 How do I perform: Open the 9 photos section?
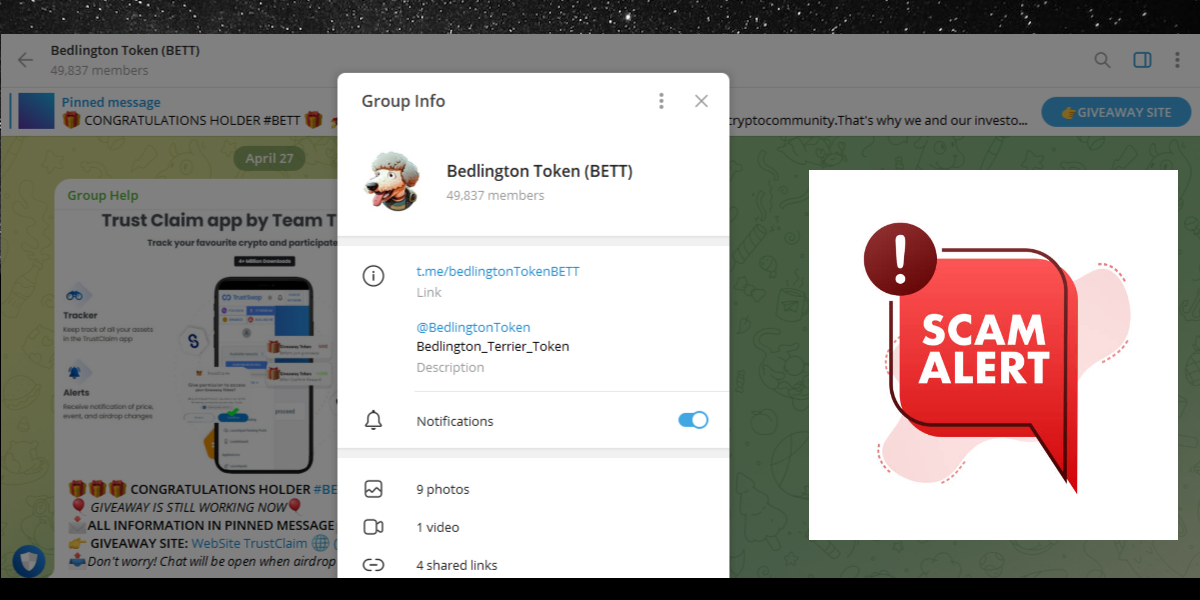pos(533,489)
